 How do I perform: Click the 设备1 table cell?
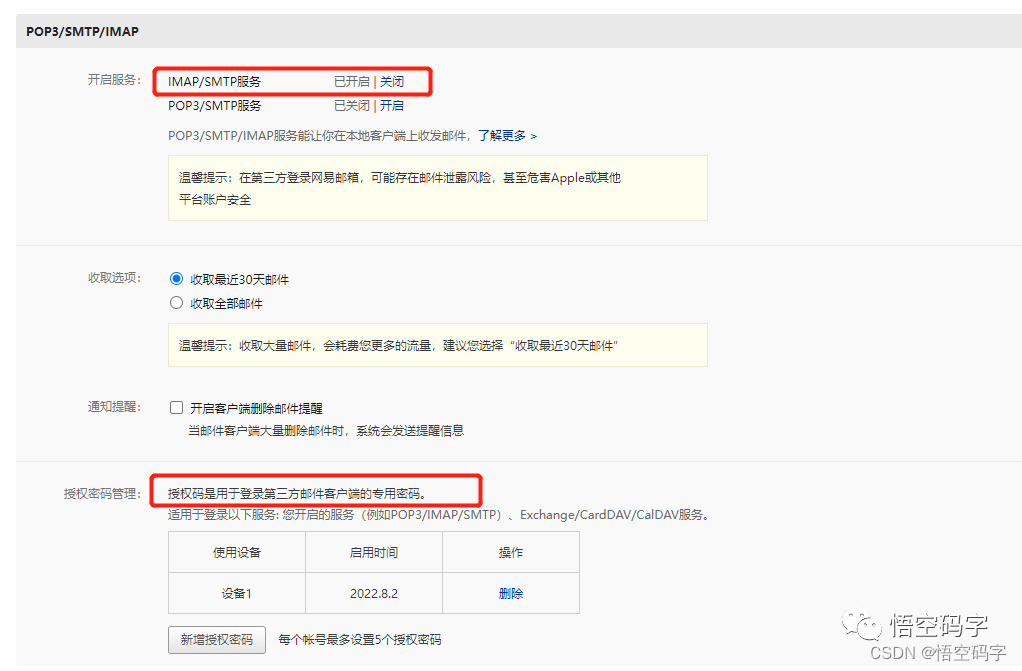[x=237, y=593]
